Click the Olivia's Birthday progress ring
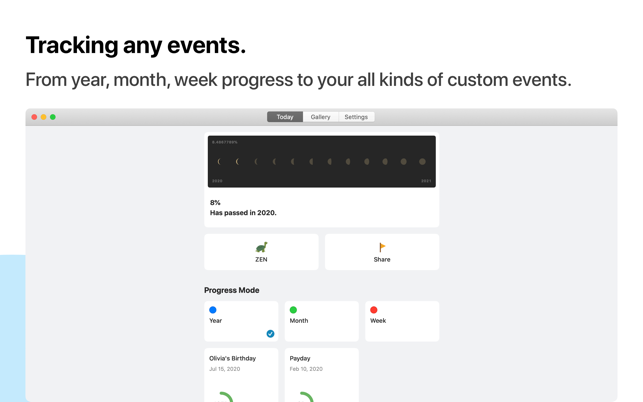 point(227,396)
